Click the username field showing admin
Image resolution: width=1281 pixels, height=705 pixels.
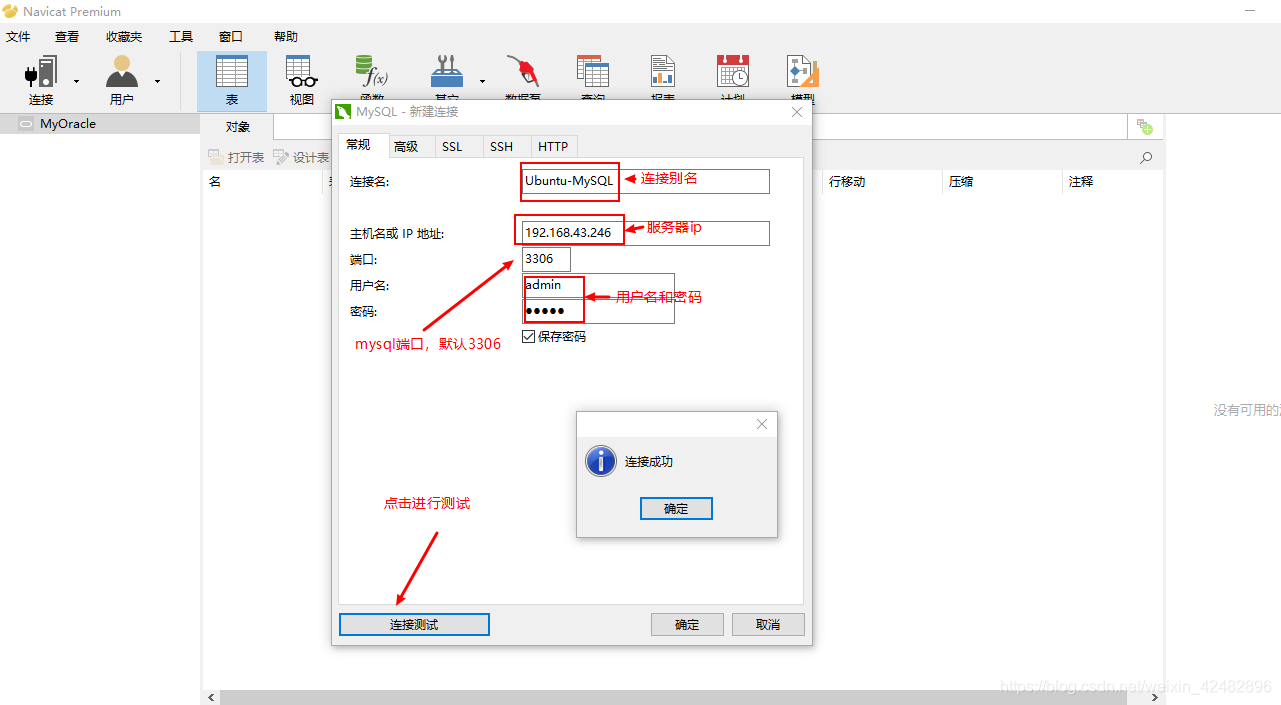pyautogui.click(x=598, y=285)
